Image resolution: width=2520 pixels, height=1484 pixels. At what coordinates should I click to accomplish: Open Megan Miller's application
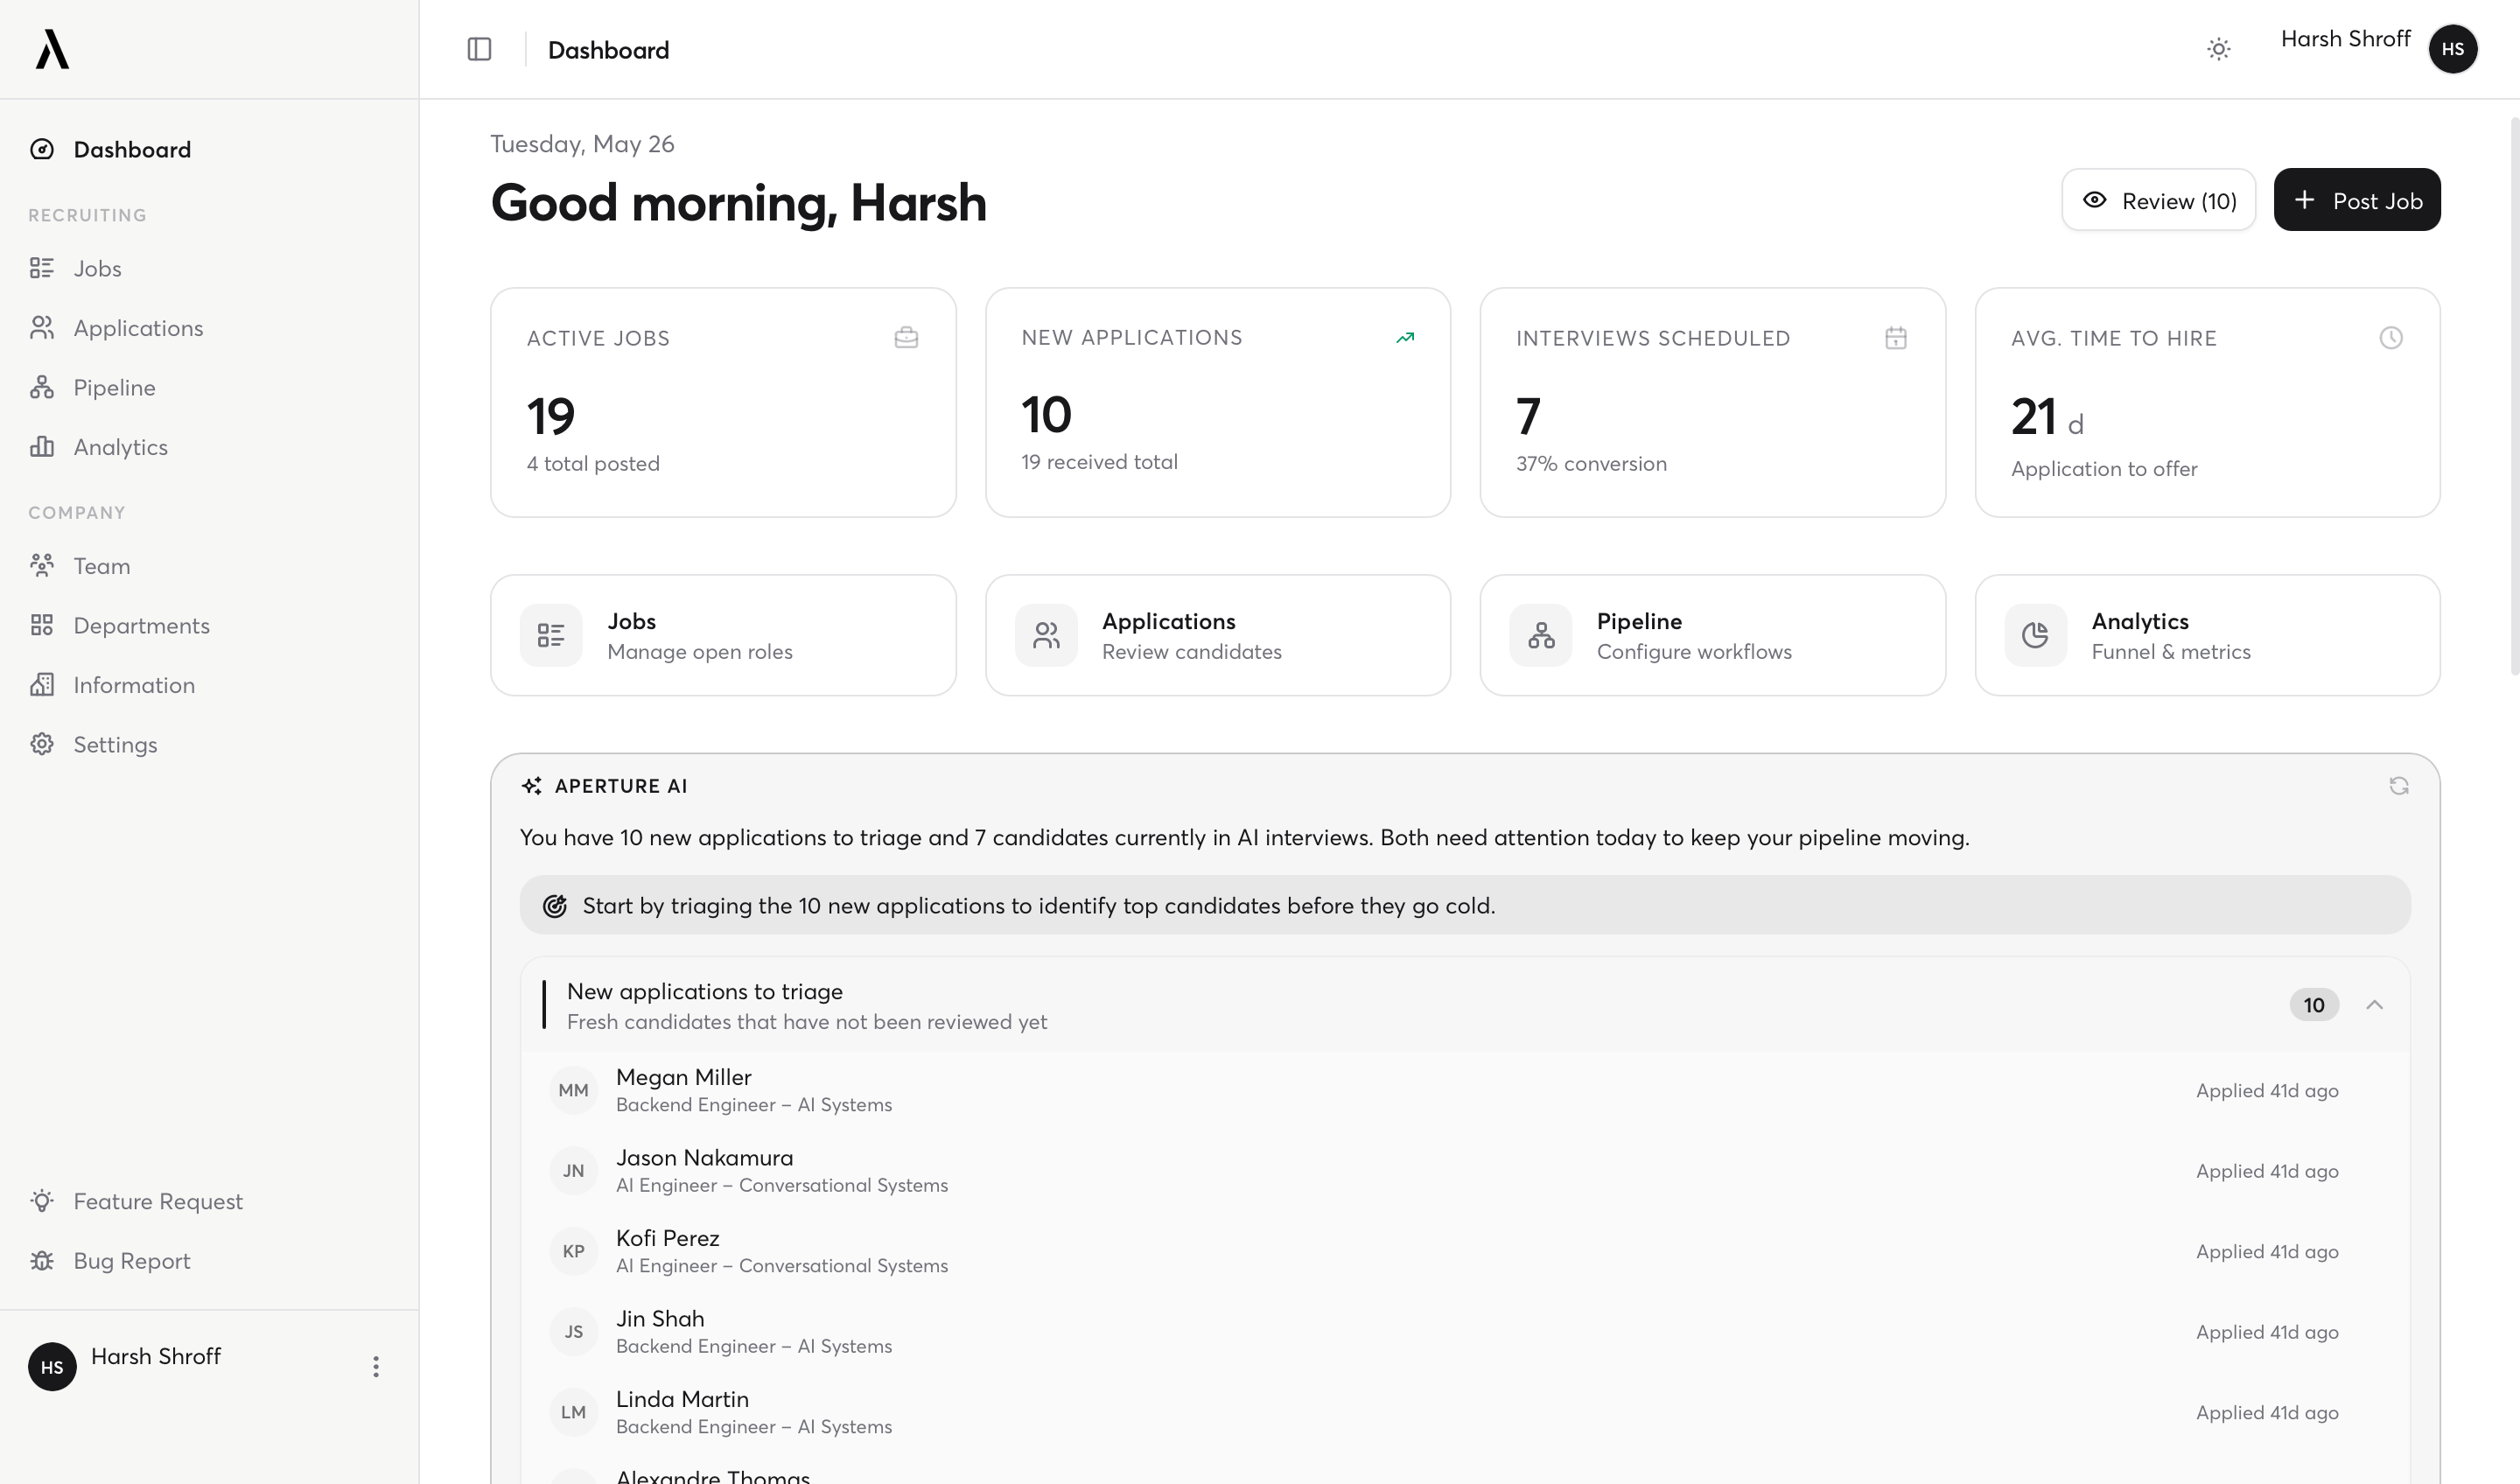pos(1465,1090)
